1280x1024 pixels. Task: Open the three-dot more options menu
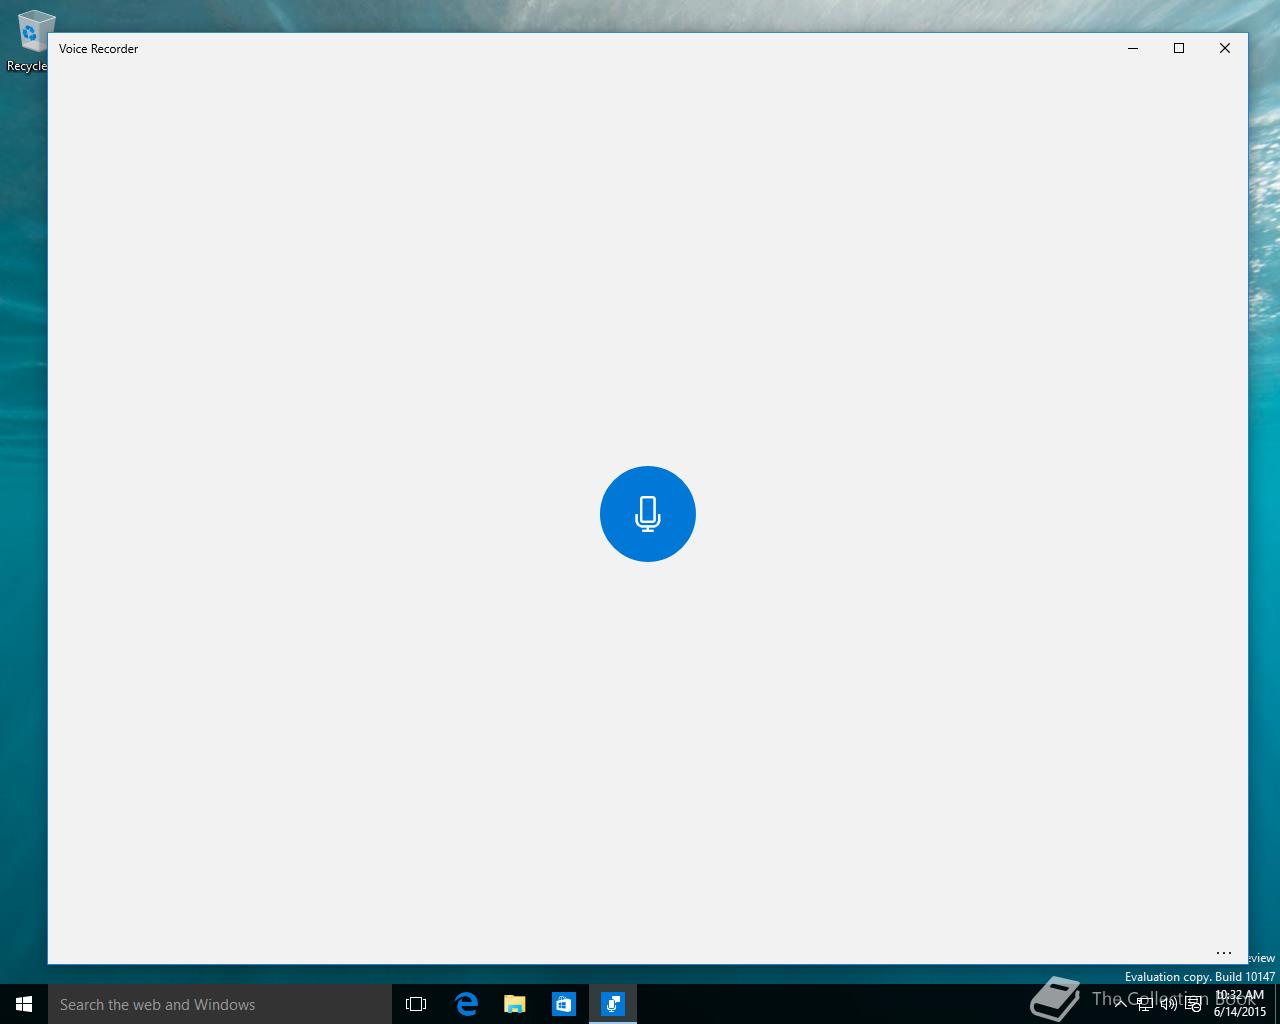(x=1224, y=953)
